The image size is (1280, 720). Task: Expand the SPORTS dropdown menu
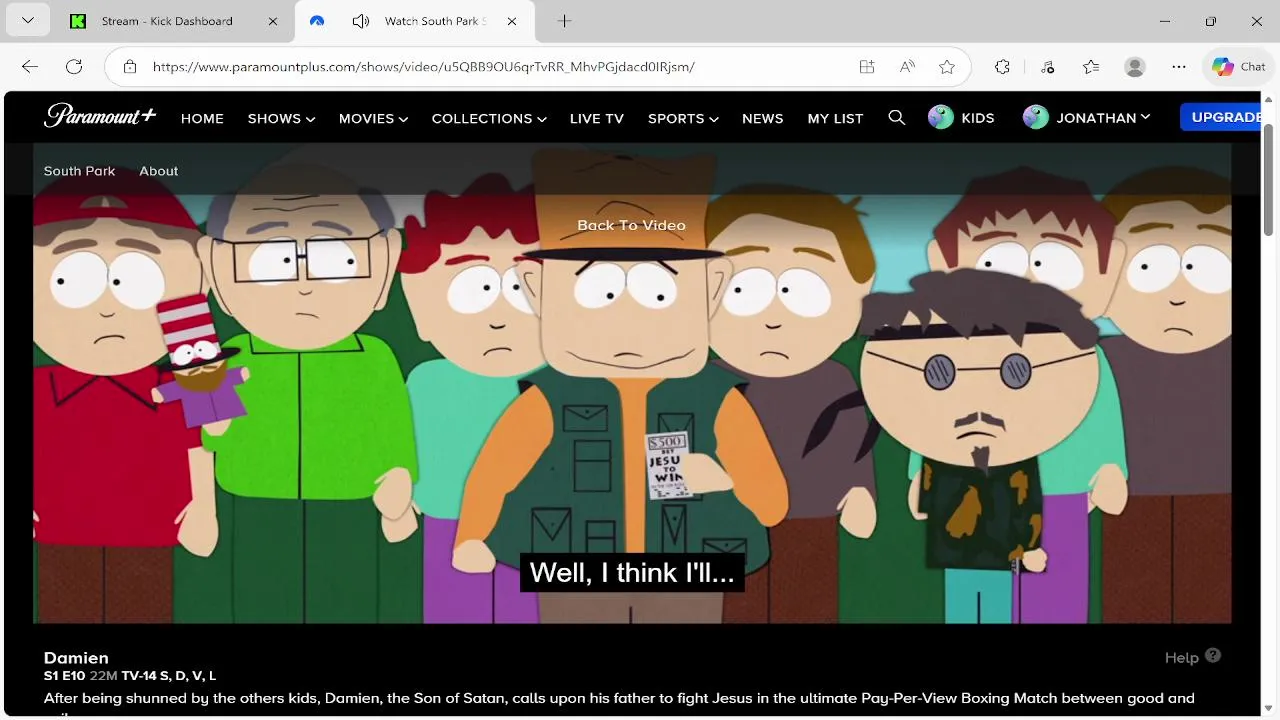[683, 118]
